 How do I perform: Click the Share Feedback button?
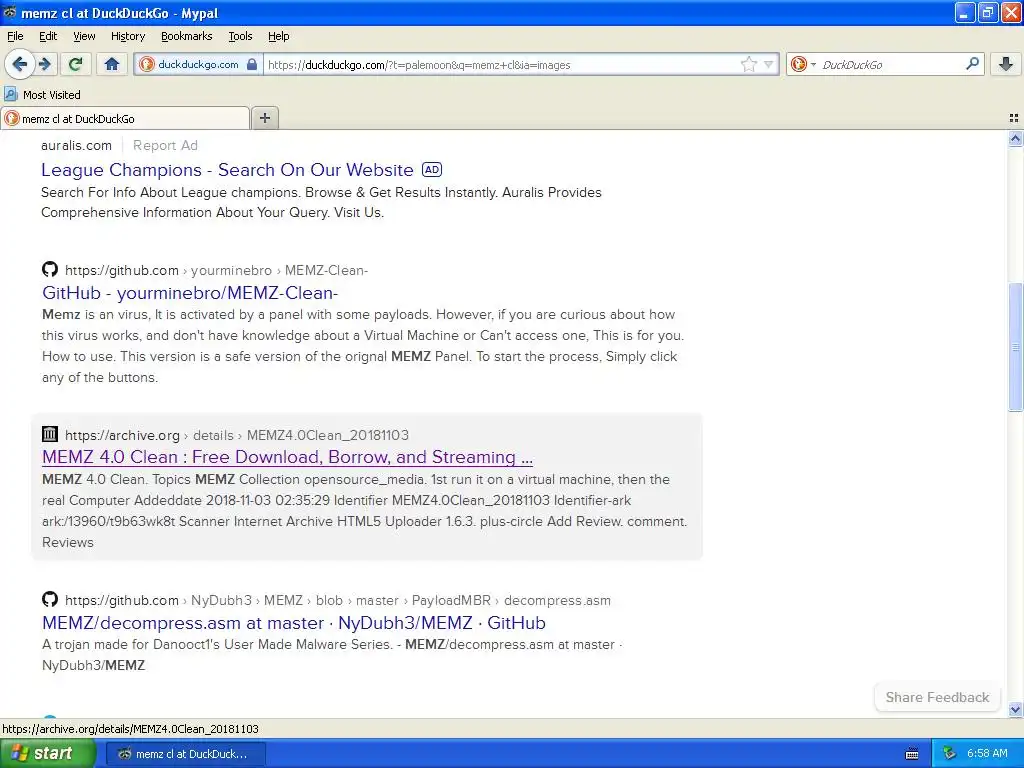937,697
